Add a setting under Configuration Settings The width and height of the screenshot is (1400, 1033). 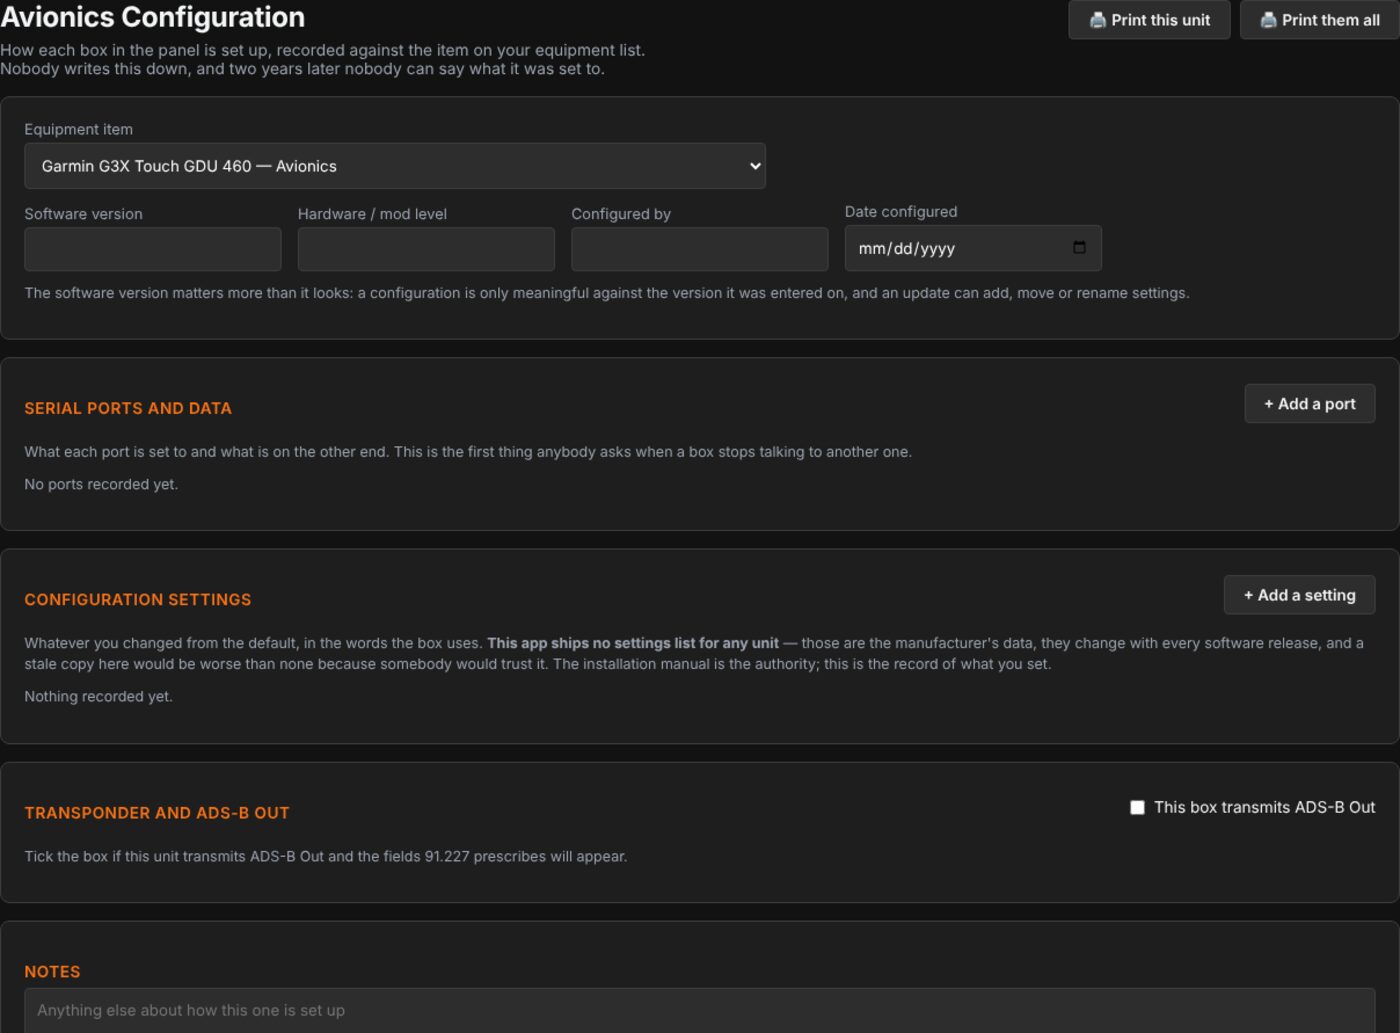pyautogui.click(x=1300, y=595)
